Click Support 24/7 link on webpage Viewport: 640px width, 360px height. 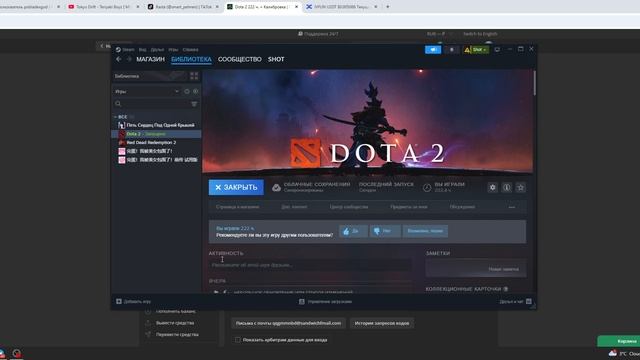(x=318, y=34)
